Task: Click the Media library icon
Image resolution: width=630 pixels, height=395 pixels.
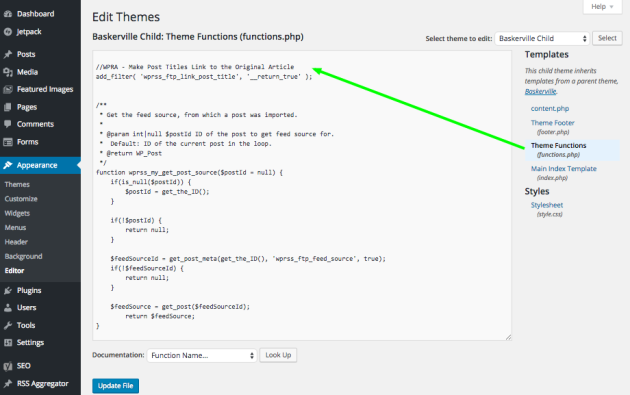Action: [x=8, y=72]
